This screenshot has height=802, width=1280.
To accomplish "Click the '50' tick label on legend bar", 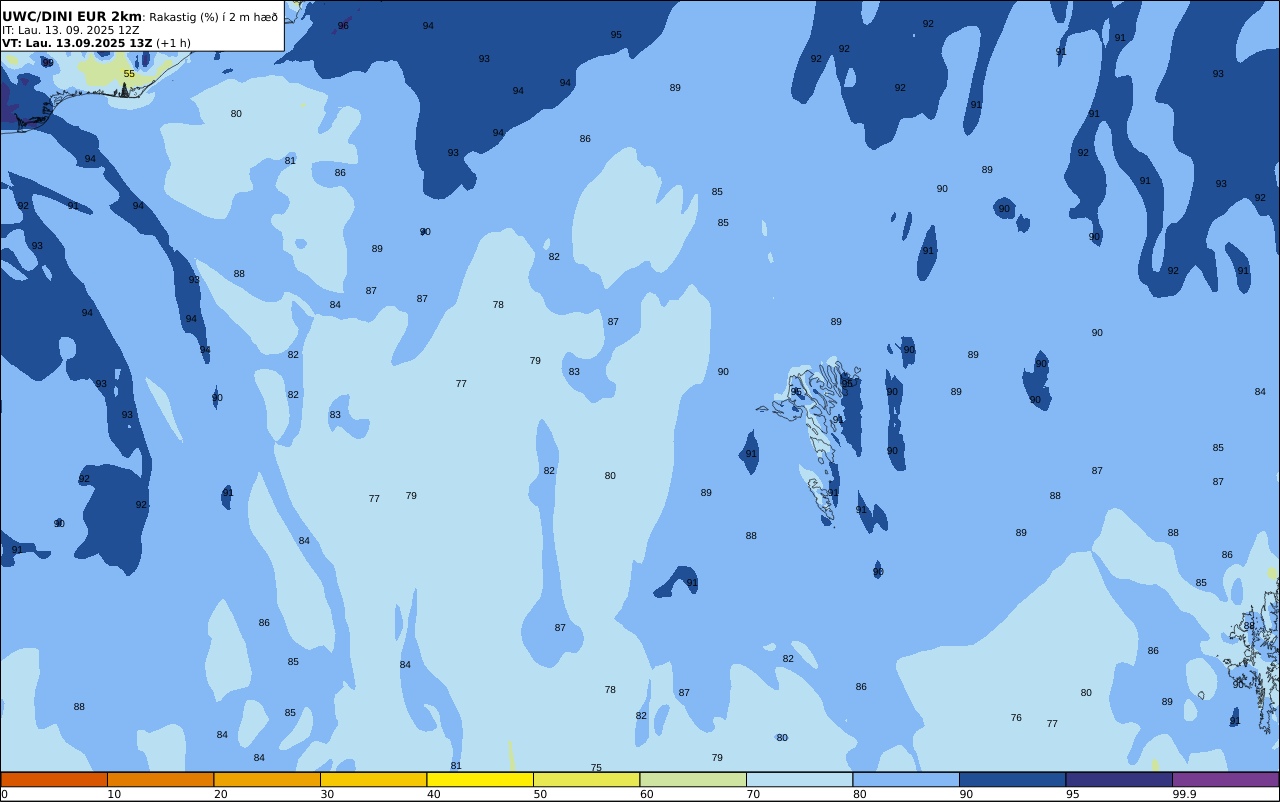I will click(x=540, y=794).
